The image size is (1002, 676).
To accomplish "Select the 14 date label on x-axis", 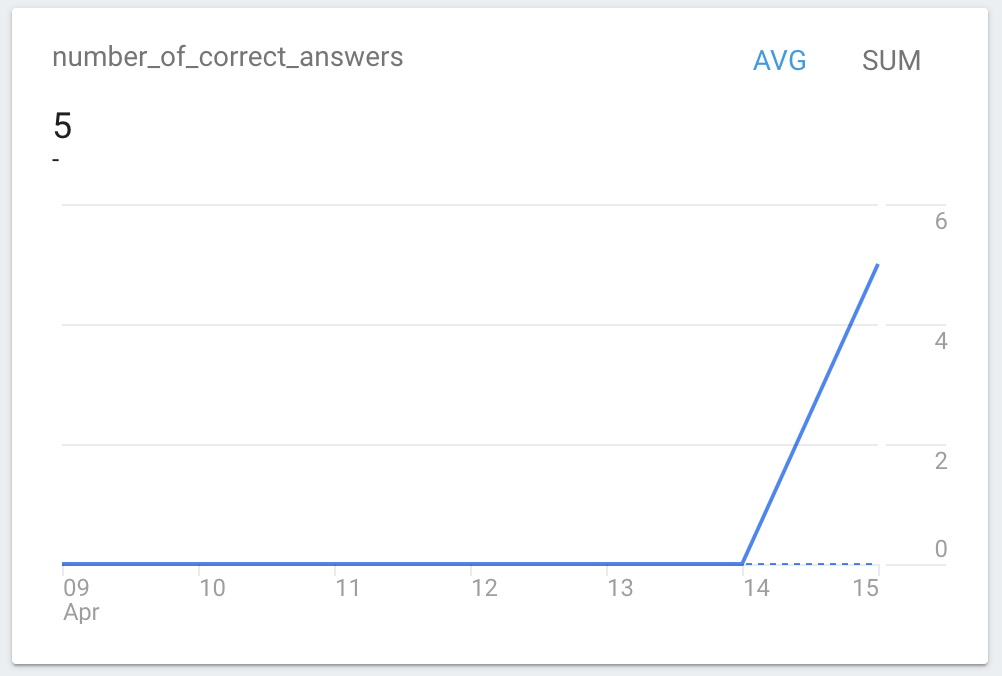I will click(x=756, y=588).
